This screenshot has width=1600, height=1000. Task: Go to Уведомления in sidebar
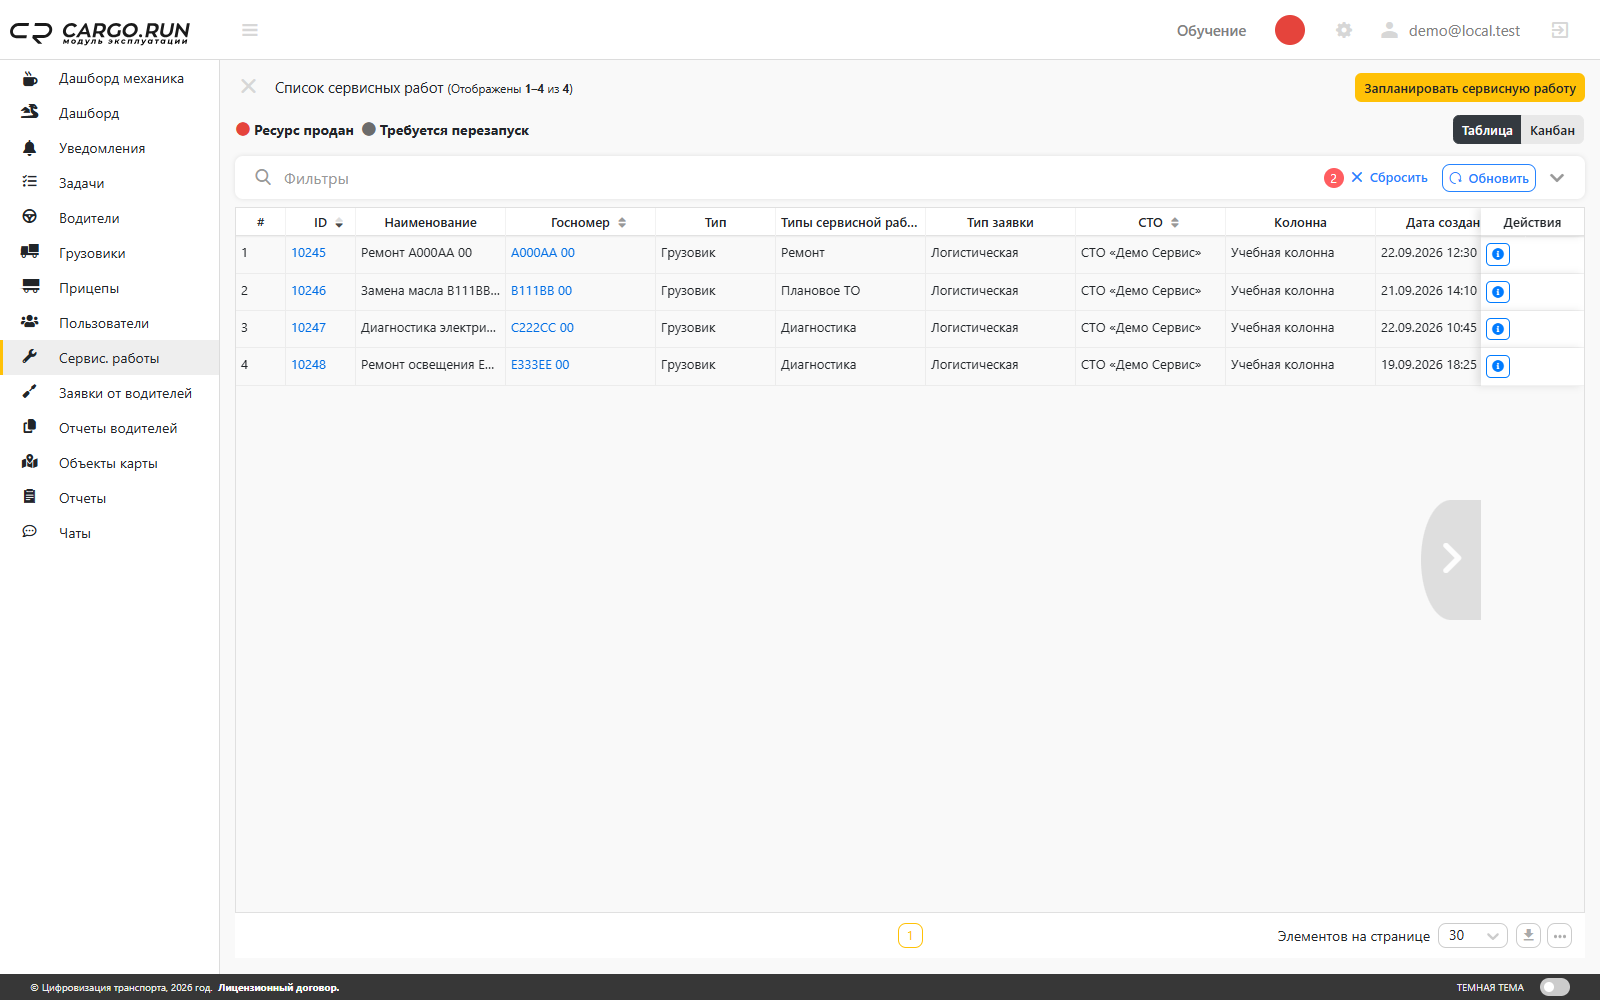pos(110,148)
